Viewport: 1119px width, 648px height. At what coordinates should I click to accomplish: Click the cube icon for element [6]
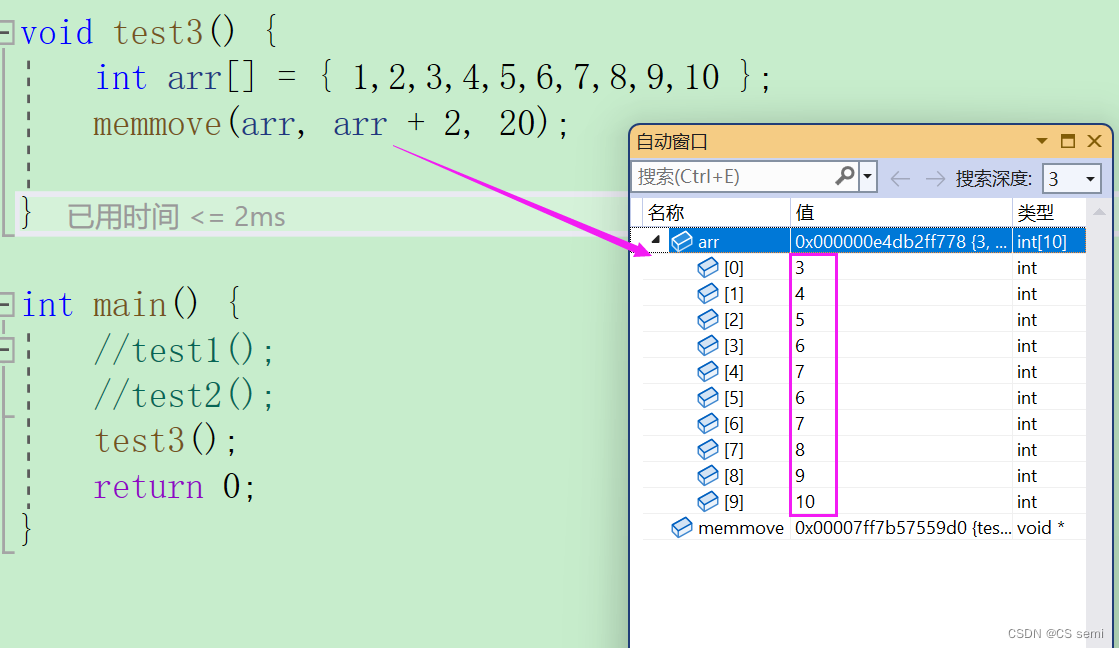[x=707, y=424]
